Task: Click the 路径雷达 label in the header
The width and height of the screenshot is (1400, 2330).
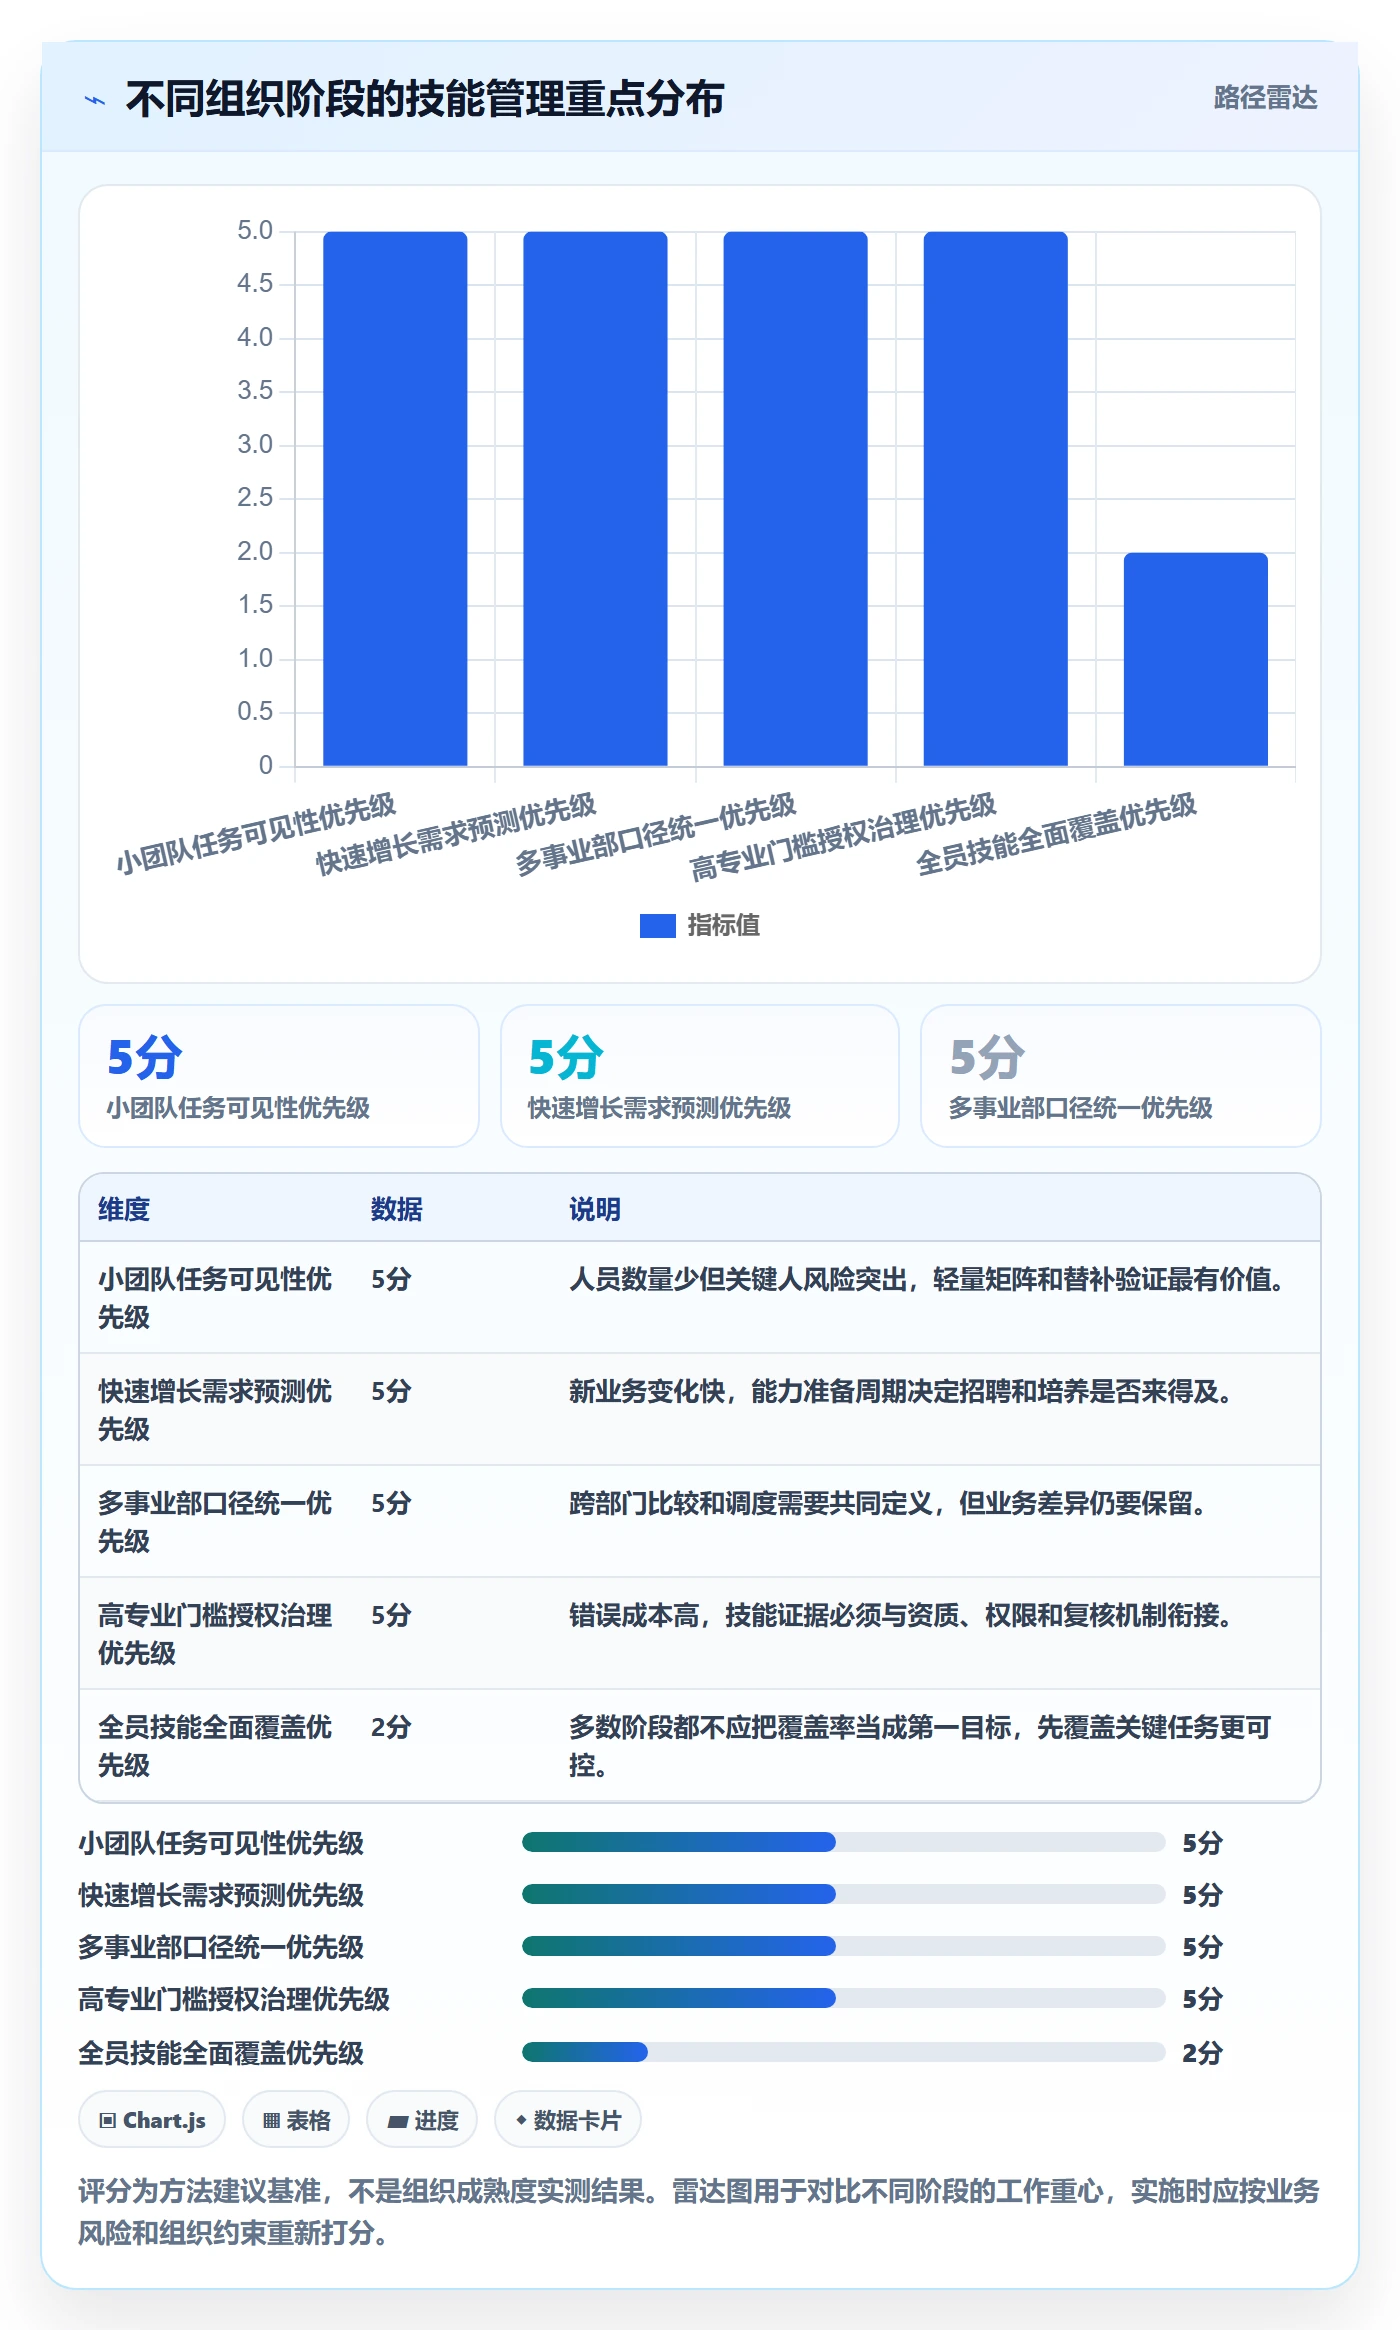Action: [1265, 98]
